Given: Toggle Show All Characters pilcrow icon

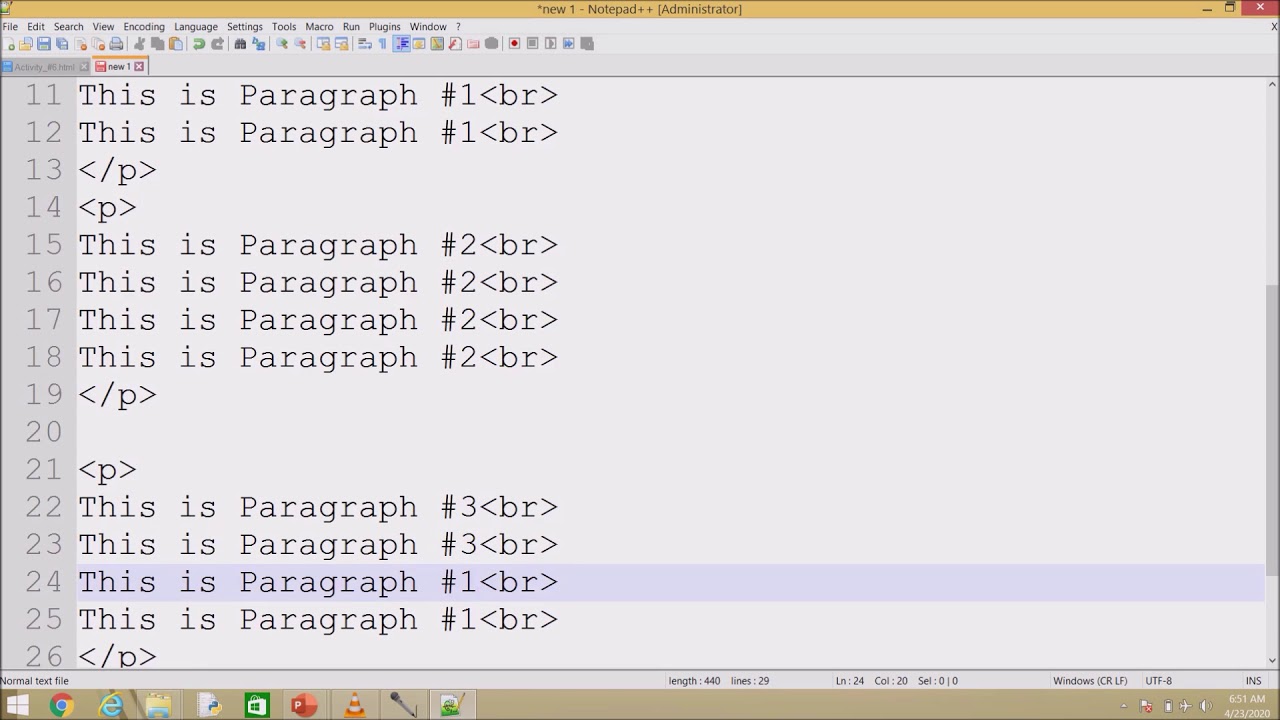Looking at the screenshot, I should (382, 44).
